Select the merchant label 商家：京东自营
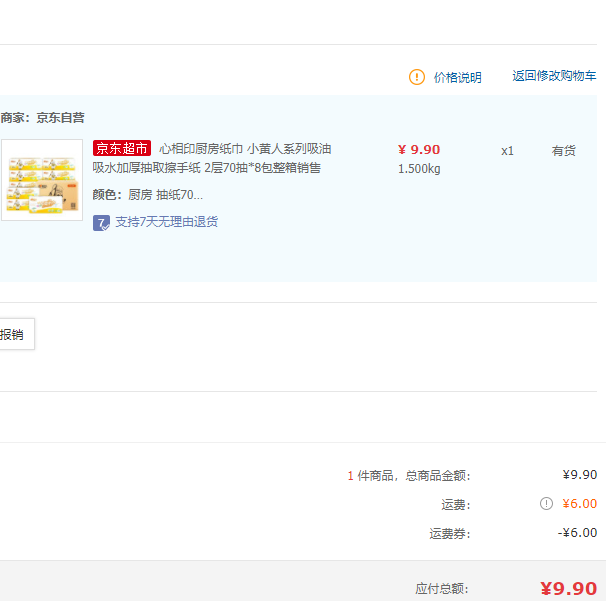Viewport: 606px width, 601px height. [x=42, y=117]
